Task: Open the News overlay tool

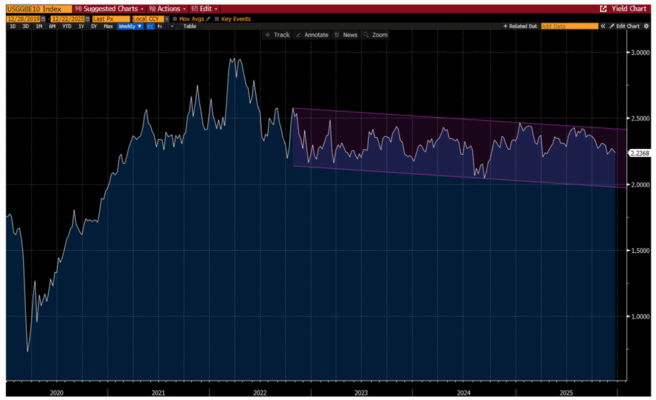Action: 347,35
